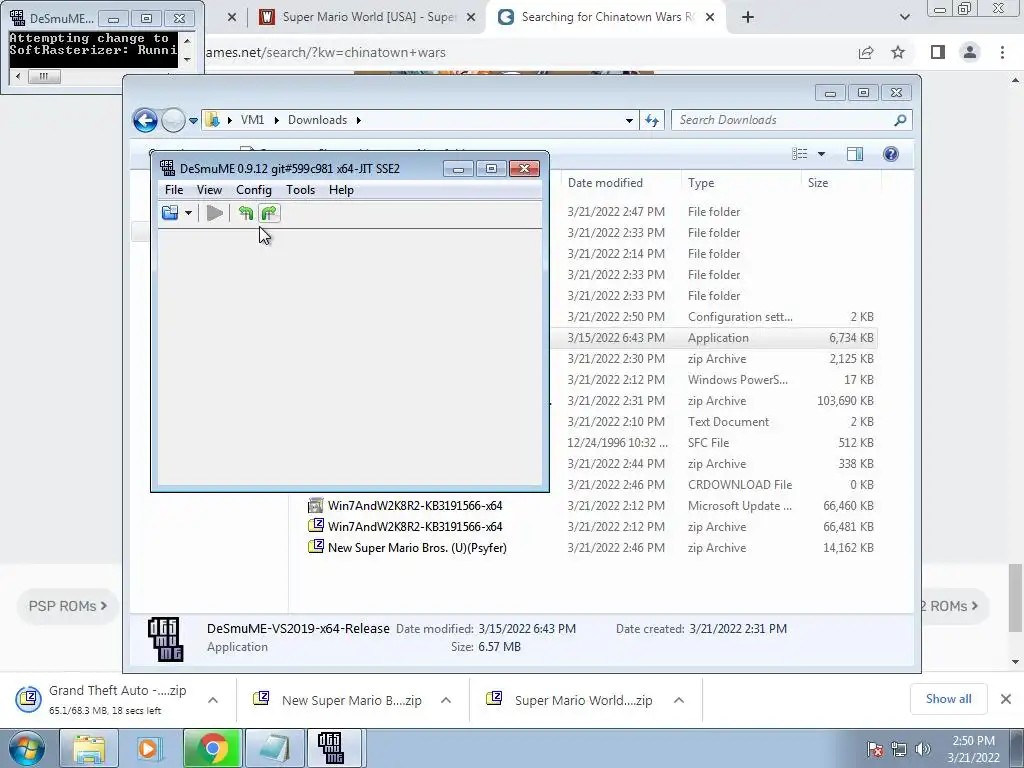Click Chrome icon on taskbar
1024x768 pixels.
tap(212, 748)
